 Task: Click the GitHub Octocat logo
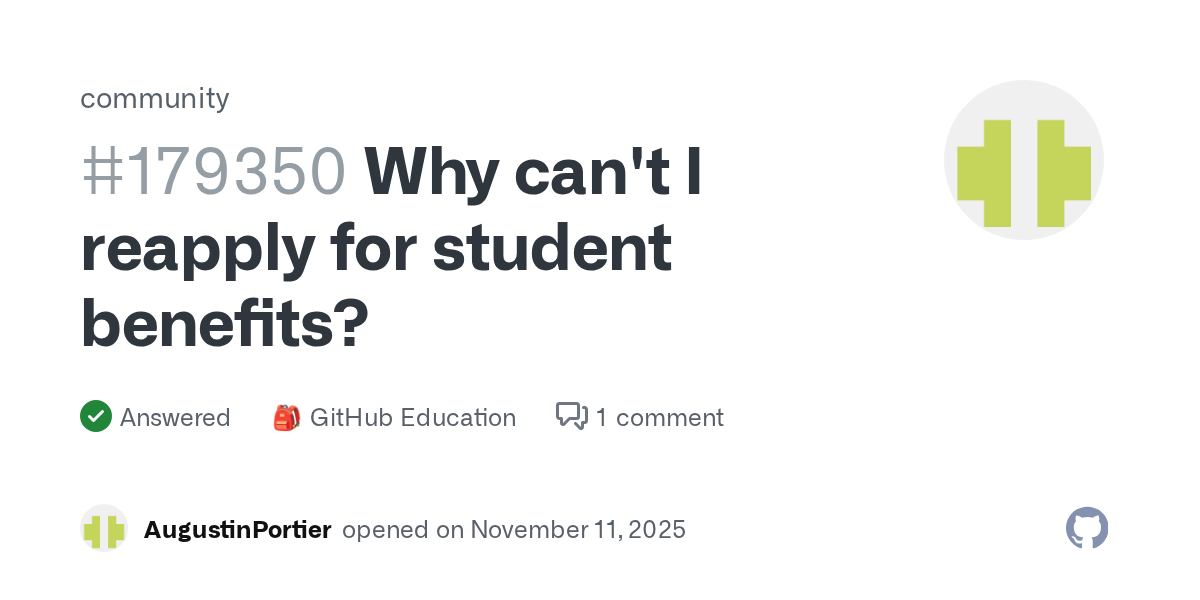(1087, 528)
